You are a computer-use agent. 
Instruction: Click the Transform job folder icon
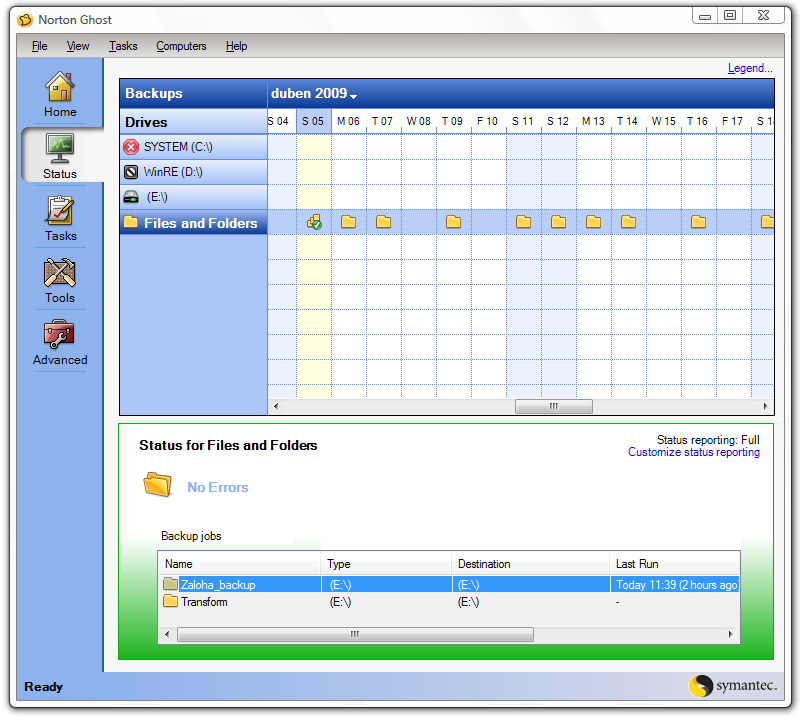pyautogui.click(x=170, y=601)
